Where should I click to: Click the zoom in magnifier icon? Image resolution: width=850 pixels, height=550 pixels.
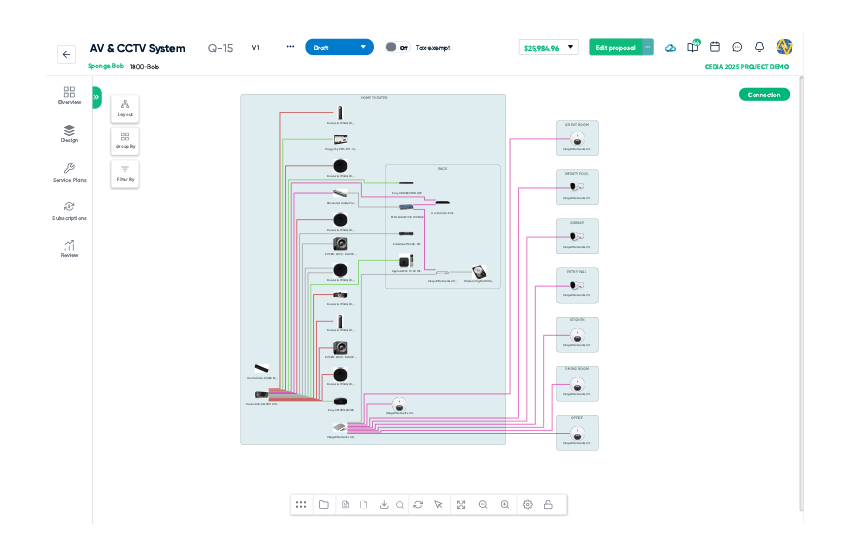pos(505,505)
